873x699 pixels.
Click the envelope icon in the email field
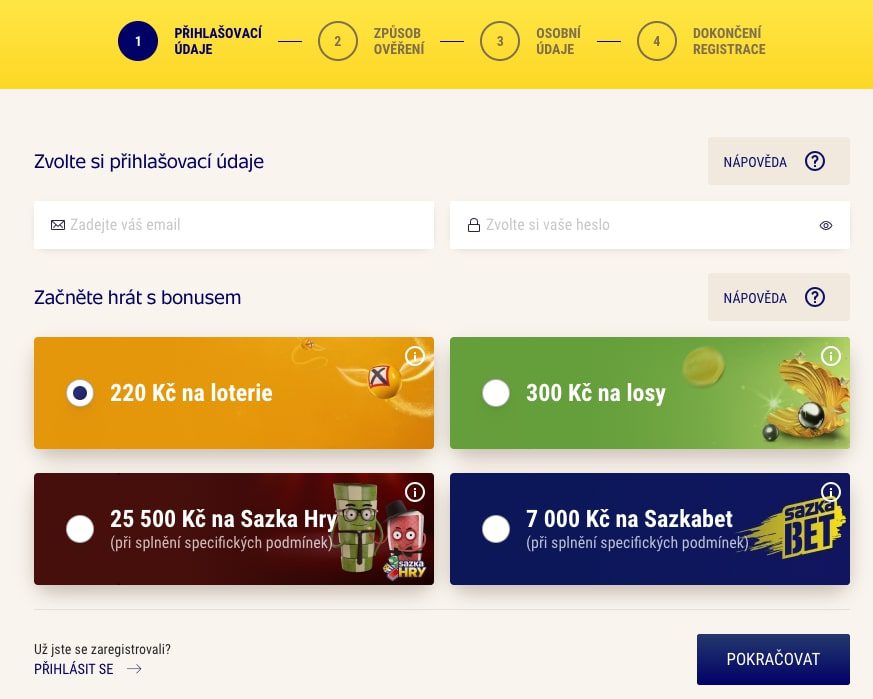click(x=58, y=225)
